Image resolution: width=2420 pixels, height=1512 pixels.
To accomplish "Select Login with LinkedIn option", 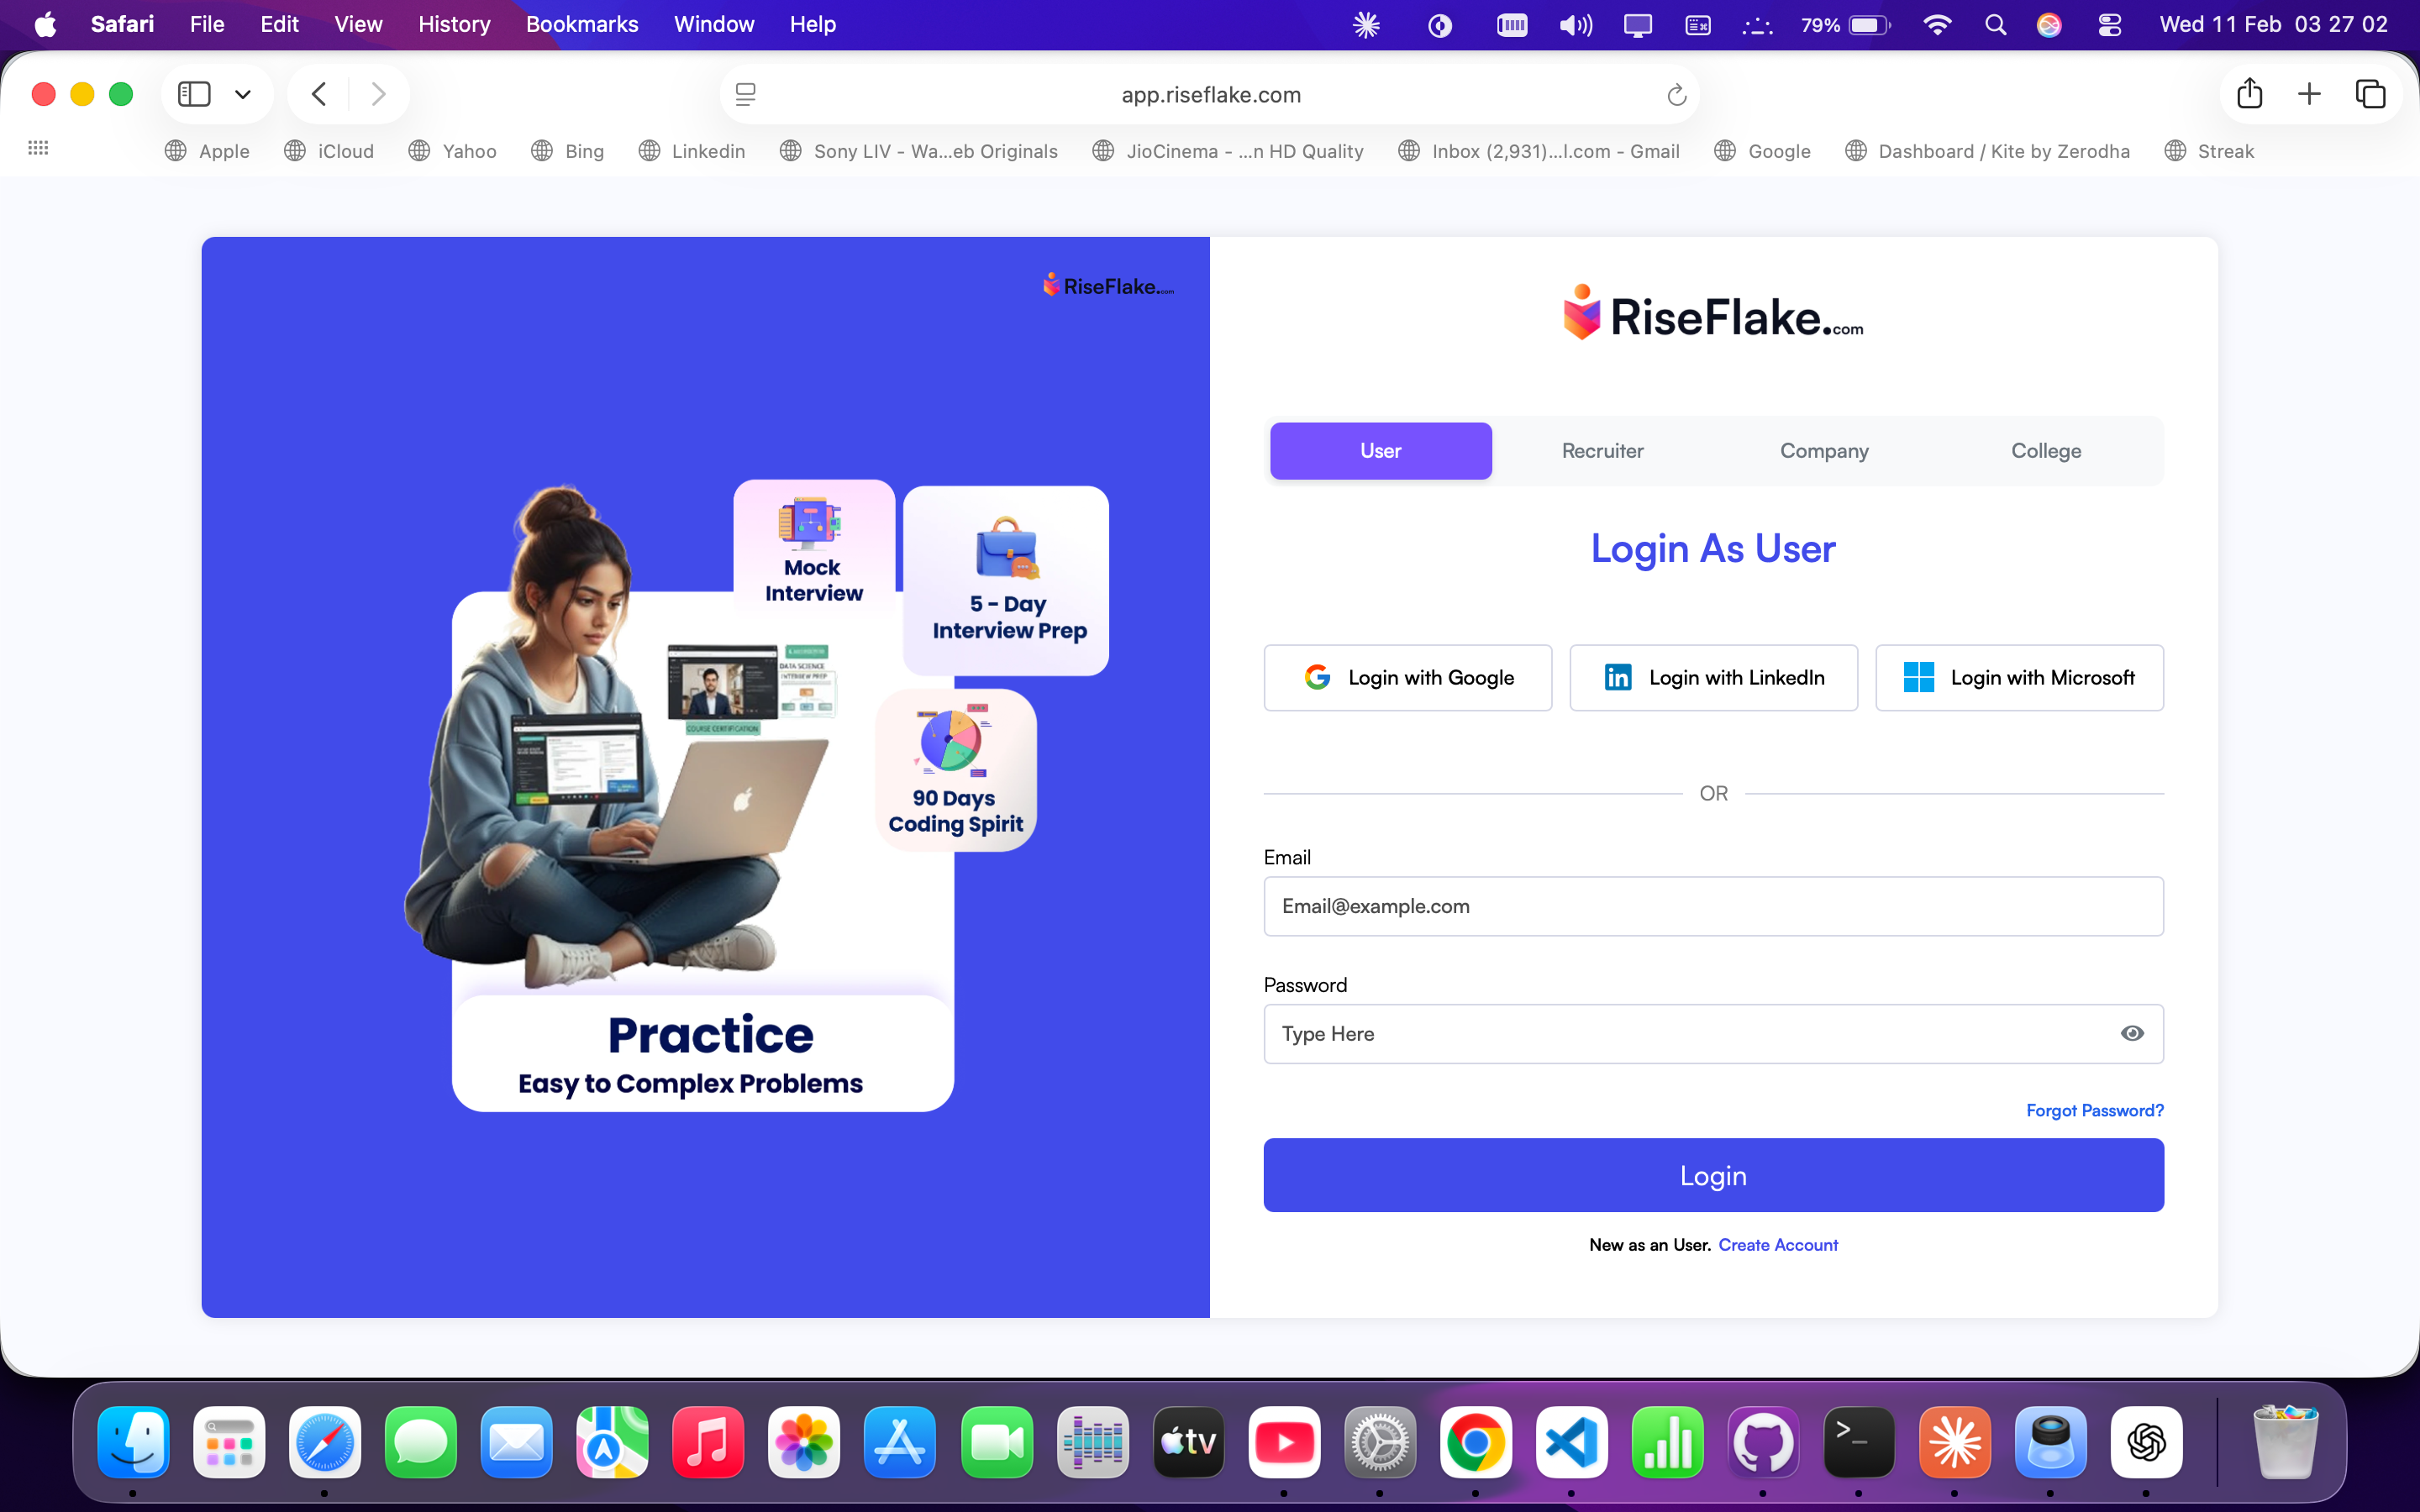I will pos(1713,677).
